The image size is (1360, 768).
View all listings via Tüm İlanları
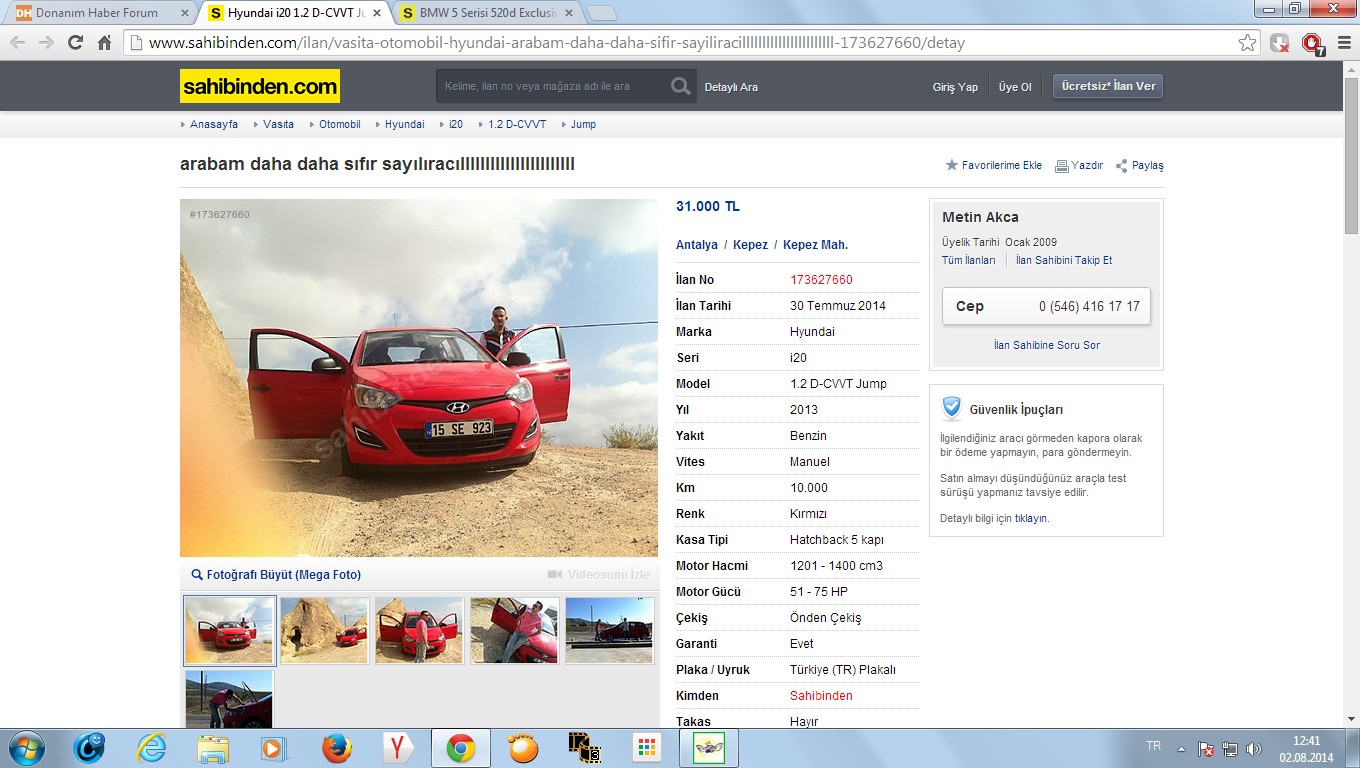coord(969,260)
